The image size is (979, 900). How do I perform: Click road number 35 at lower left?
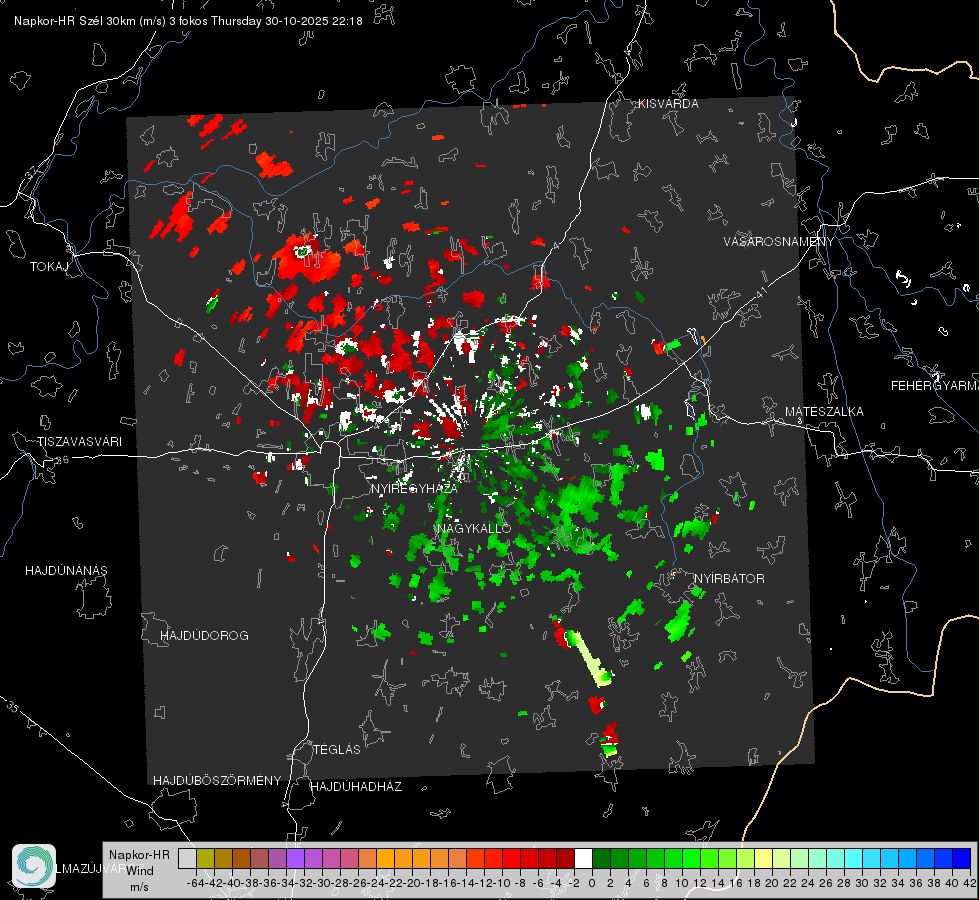tap(12, 708)
